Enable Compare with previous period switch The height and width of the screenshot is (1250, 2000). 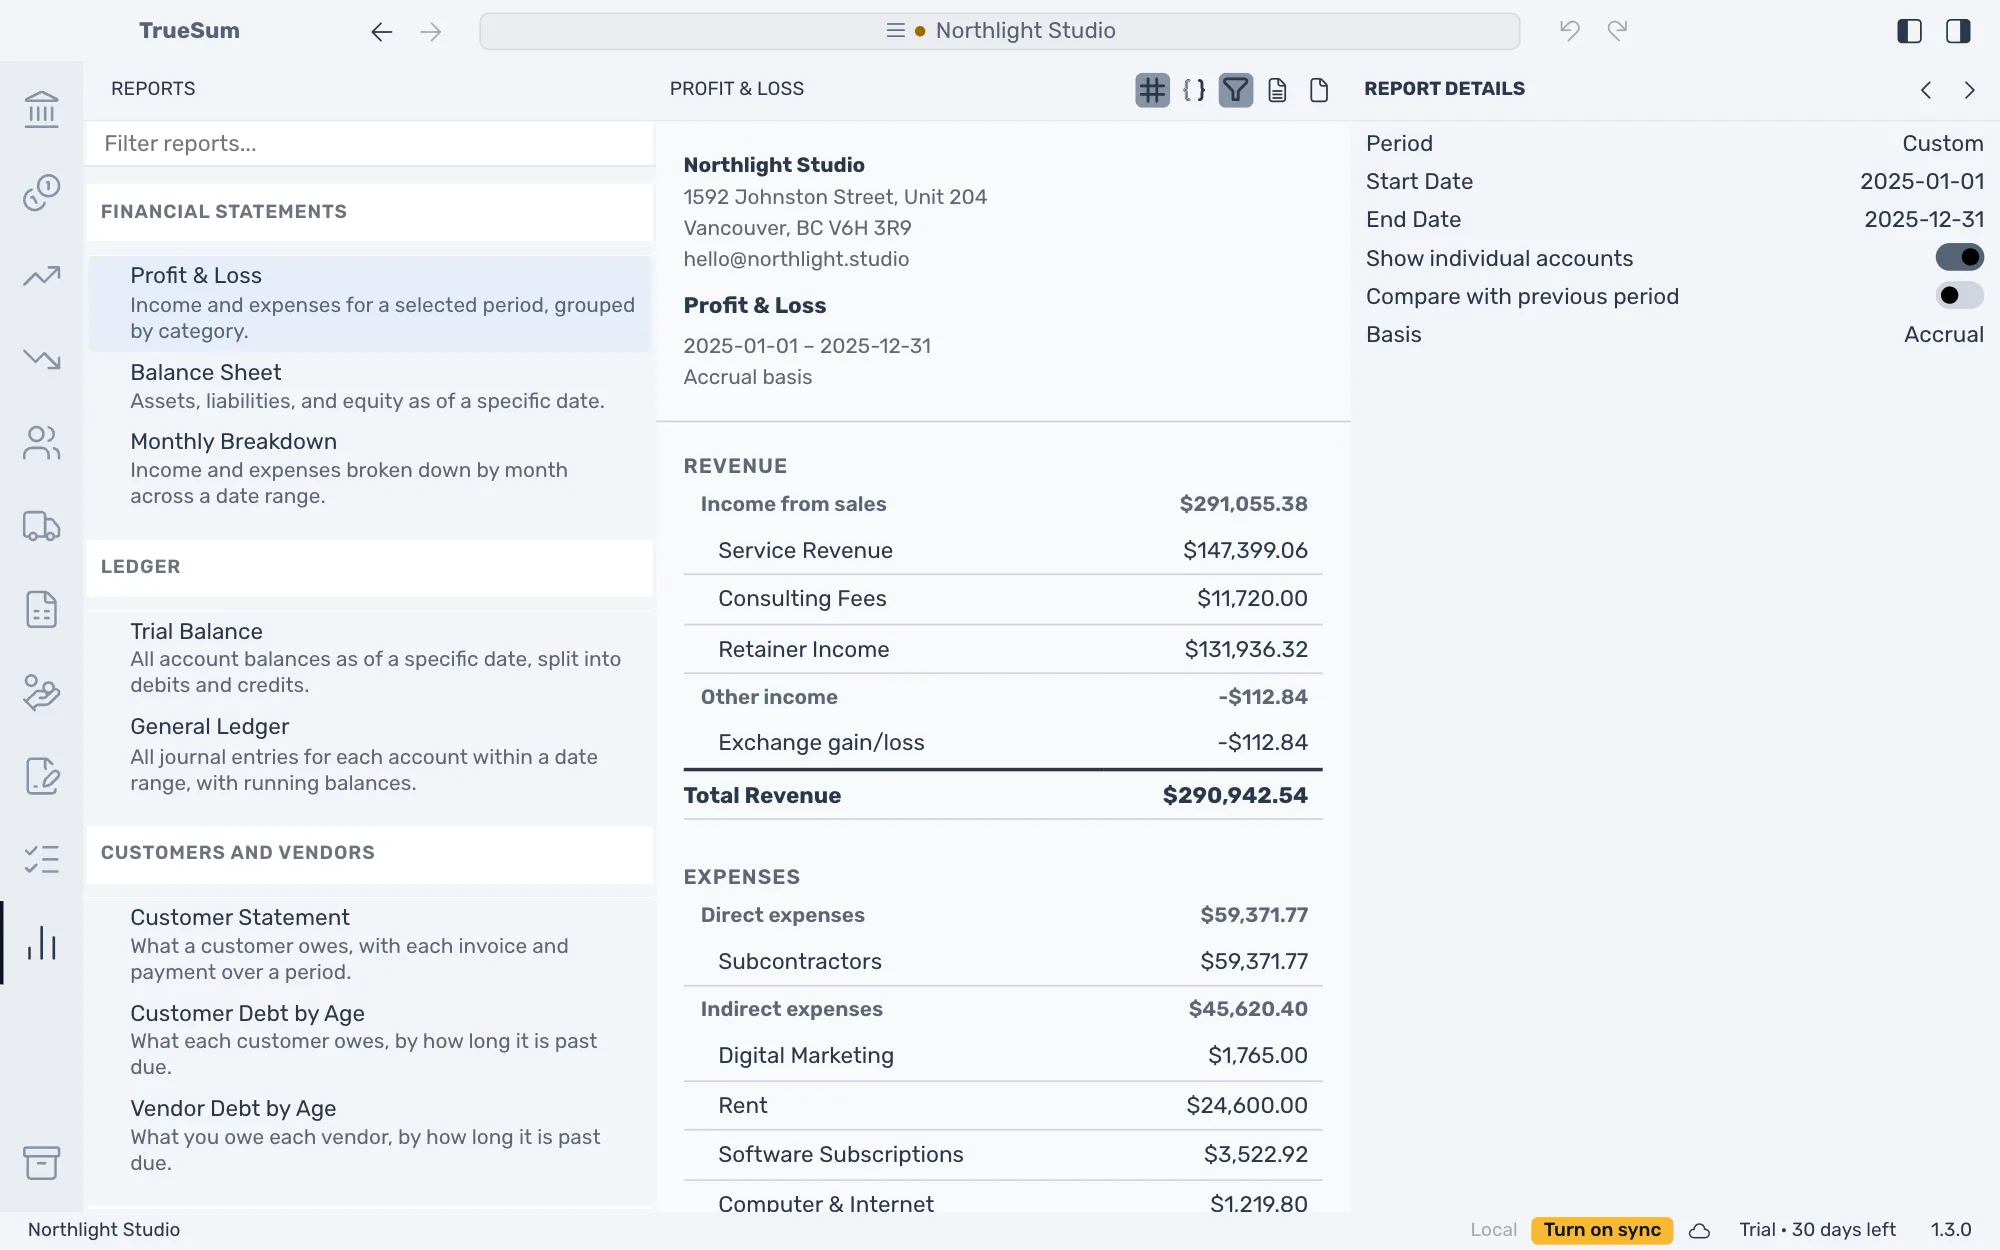coord(1959,296)
